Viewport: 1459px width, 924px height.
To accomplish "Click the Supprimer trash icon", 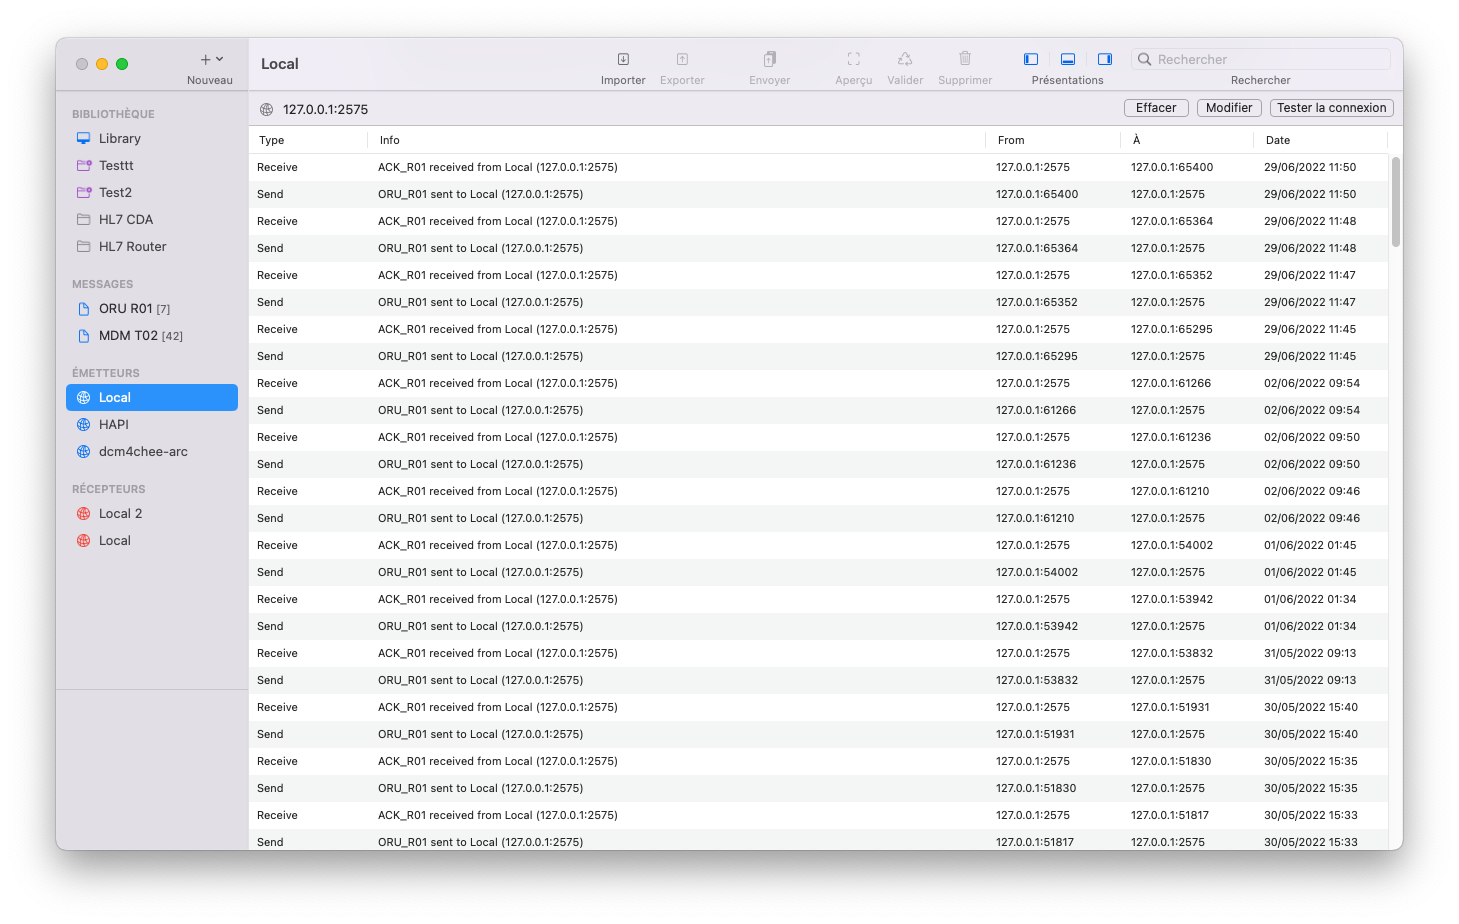I will (x=965, y=60).
